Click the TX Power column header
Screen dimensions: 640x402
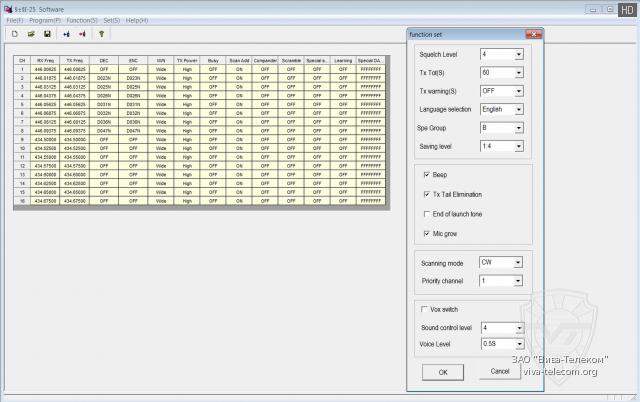[x=187, y=60]
